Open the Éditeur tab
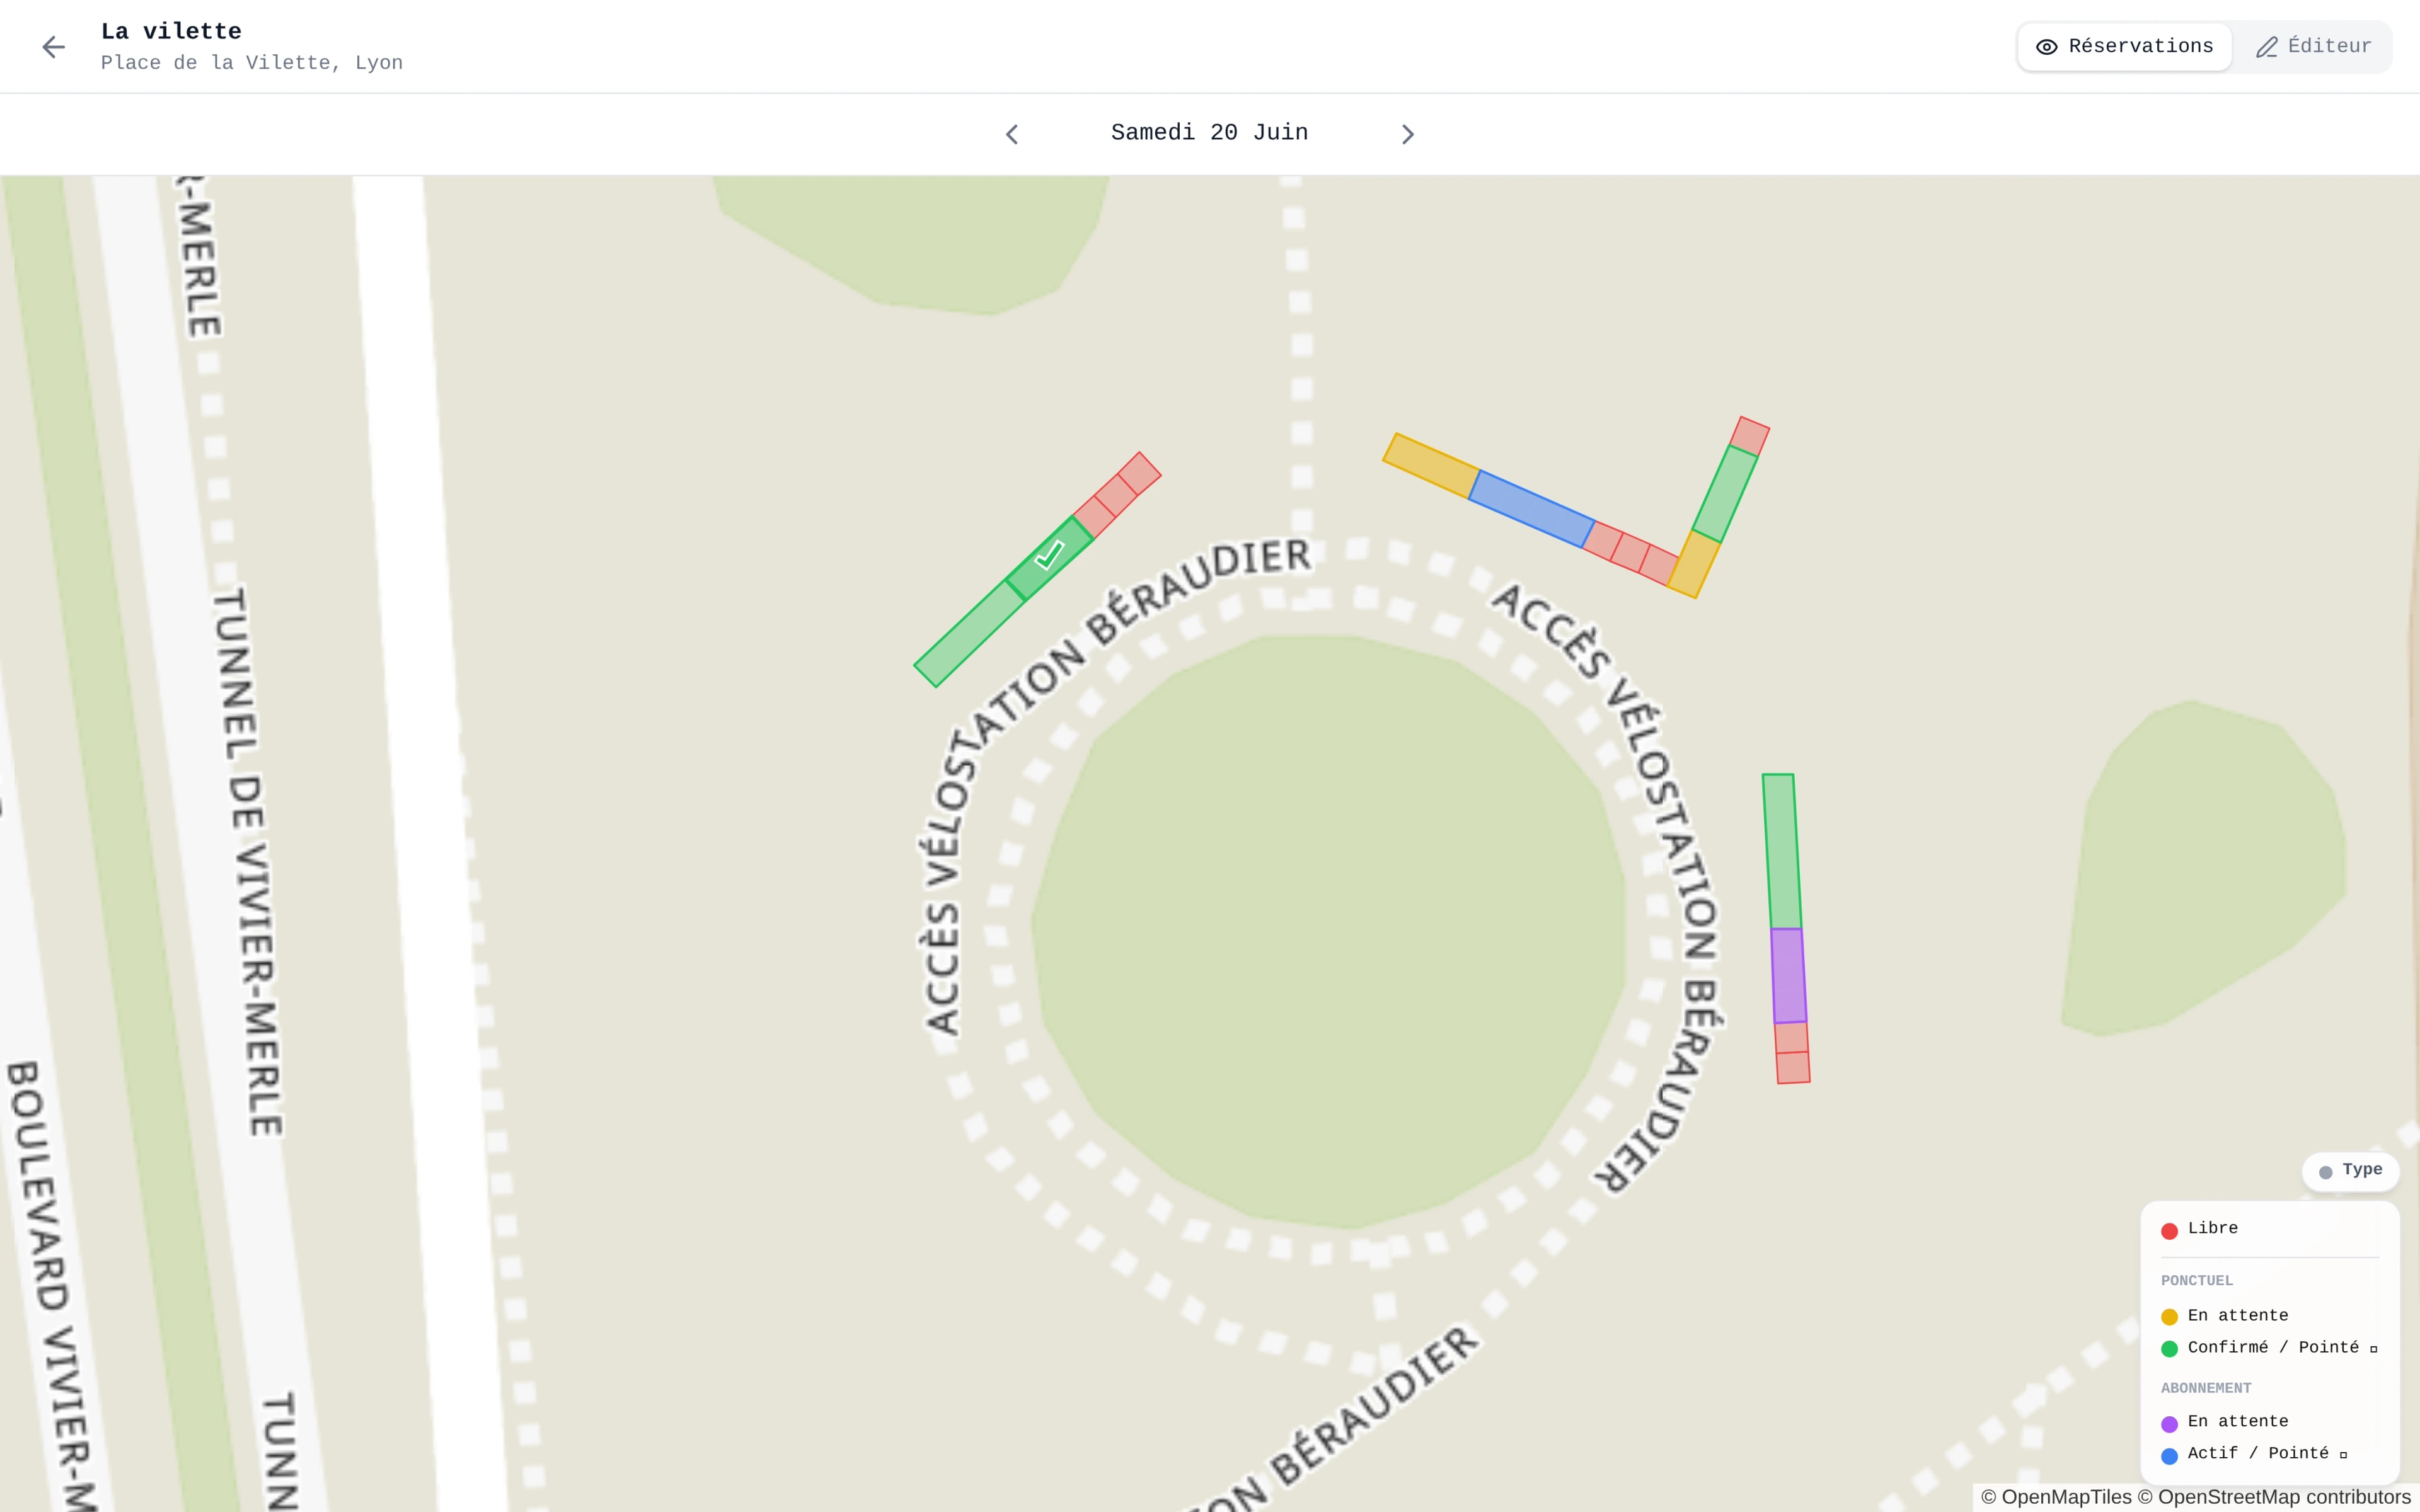Image resolution: width=2420 pixels, height=1512 pixels. (2313, 47)
